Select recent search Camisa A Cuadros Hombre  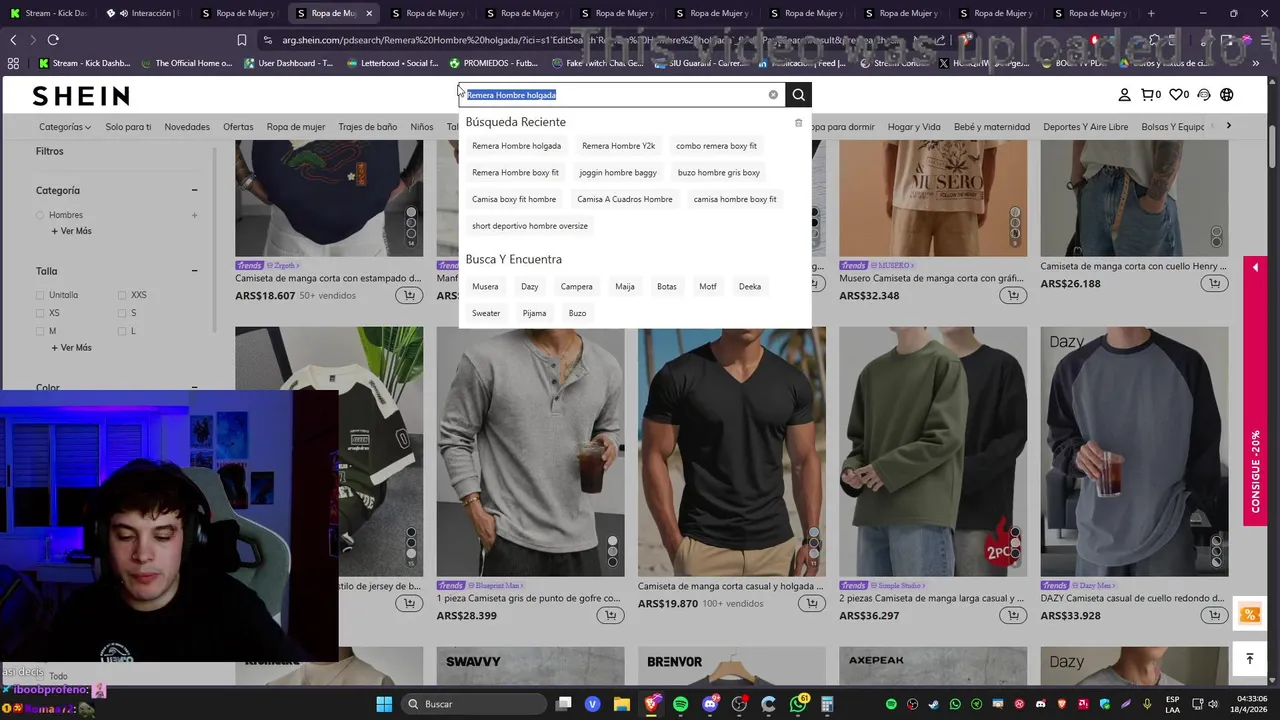(624, 199)
